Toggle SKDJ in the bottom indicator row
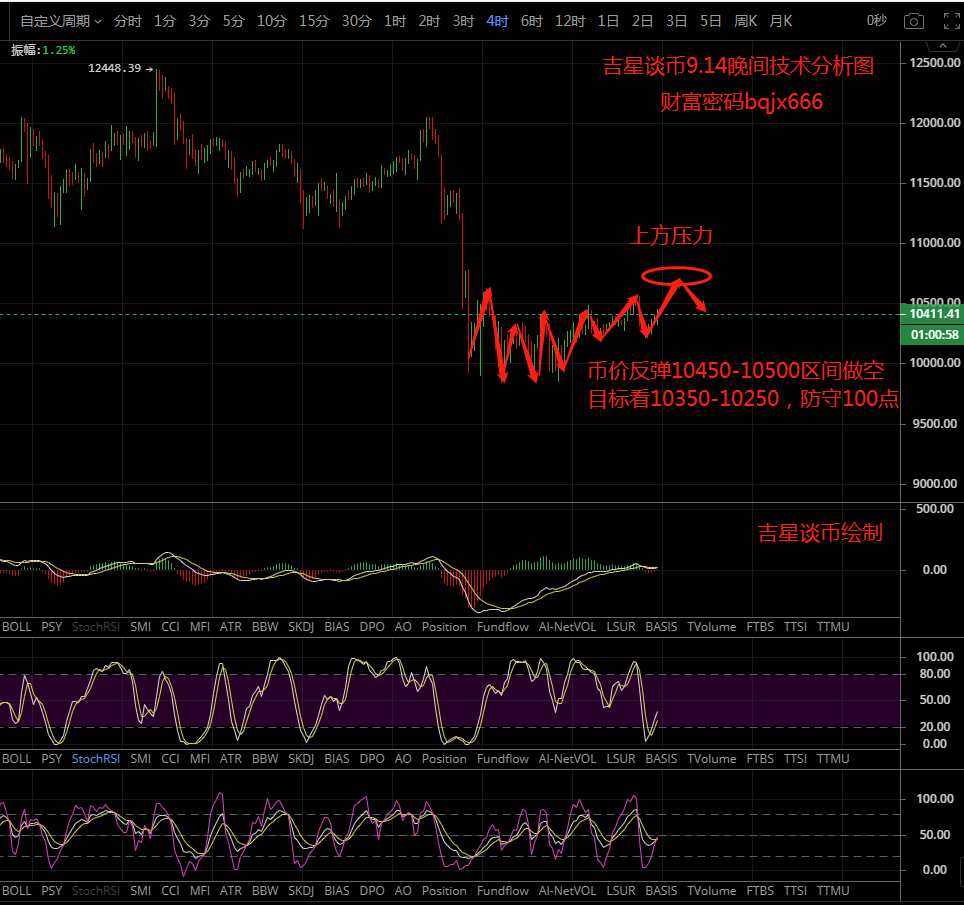The image size is (964, 905). [x=300, y=891]
